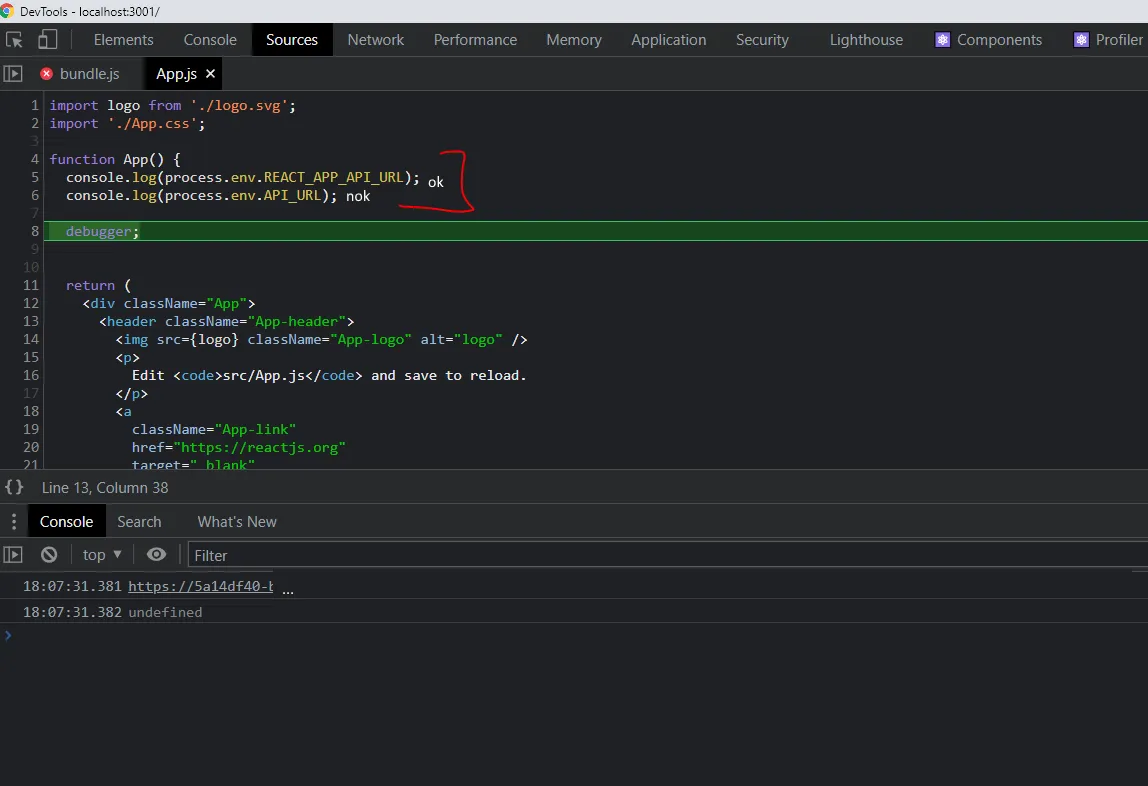Toggle the device toolbar icon

click(x=47, y=40)
